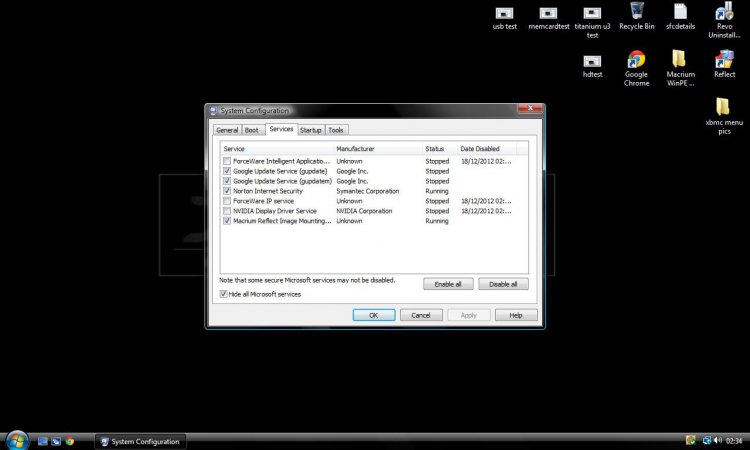
Task: Uncheck Google Update Service (gupdate)
Action: (227, 171)
